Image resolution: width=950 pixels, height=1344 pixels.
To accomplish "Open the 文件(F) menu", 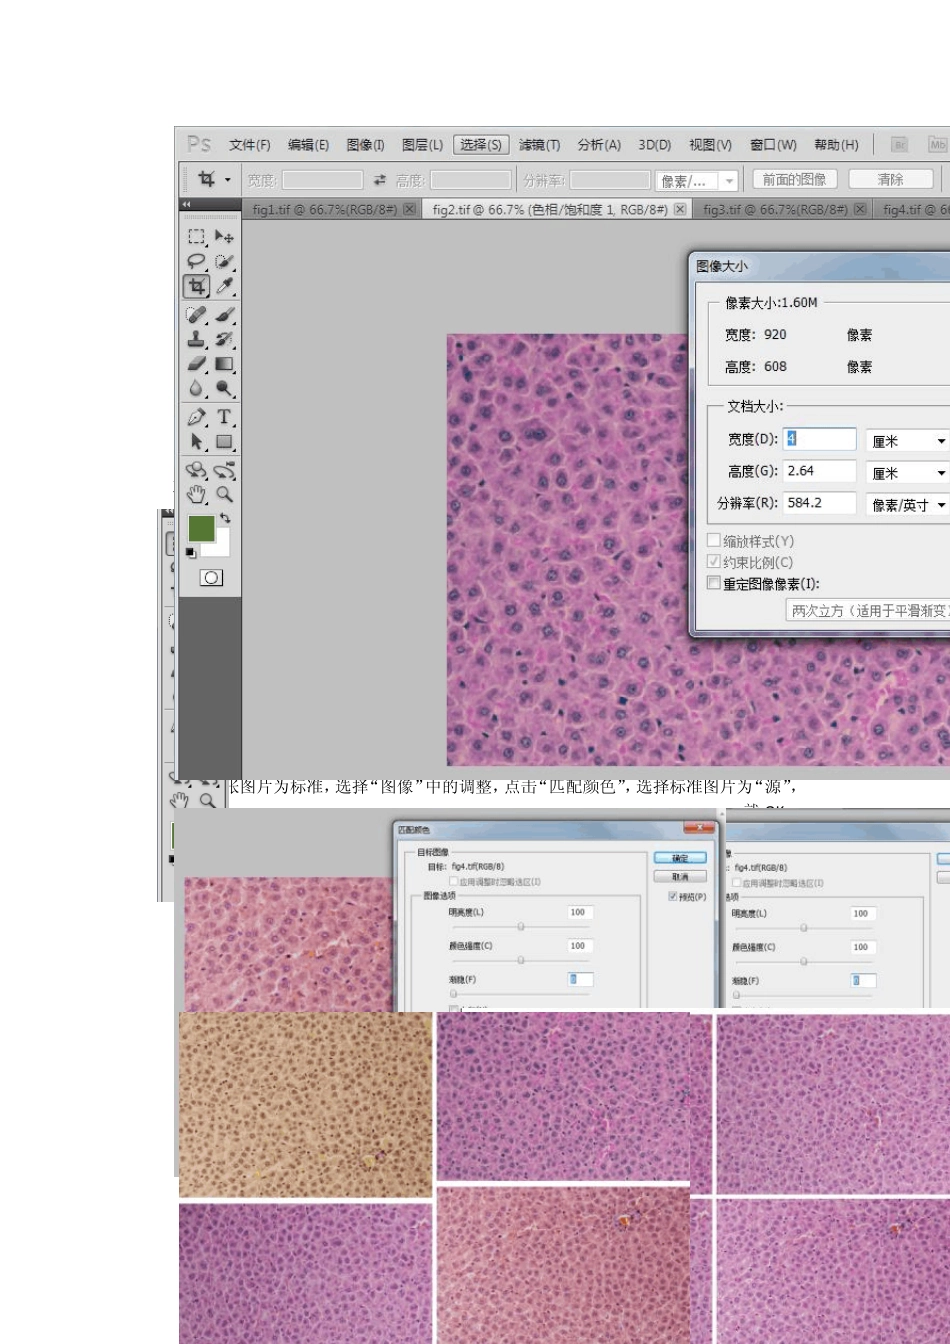I will click(250, 145).
